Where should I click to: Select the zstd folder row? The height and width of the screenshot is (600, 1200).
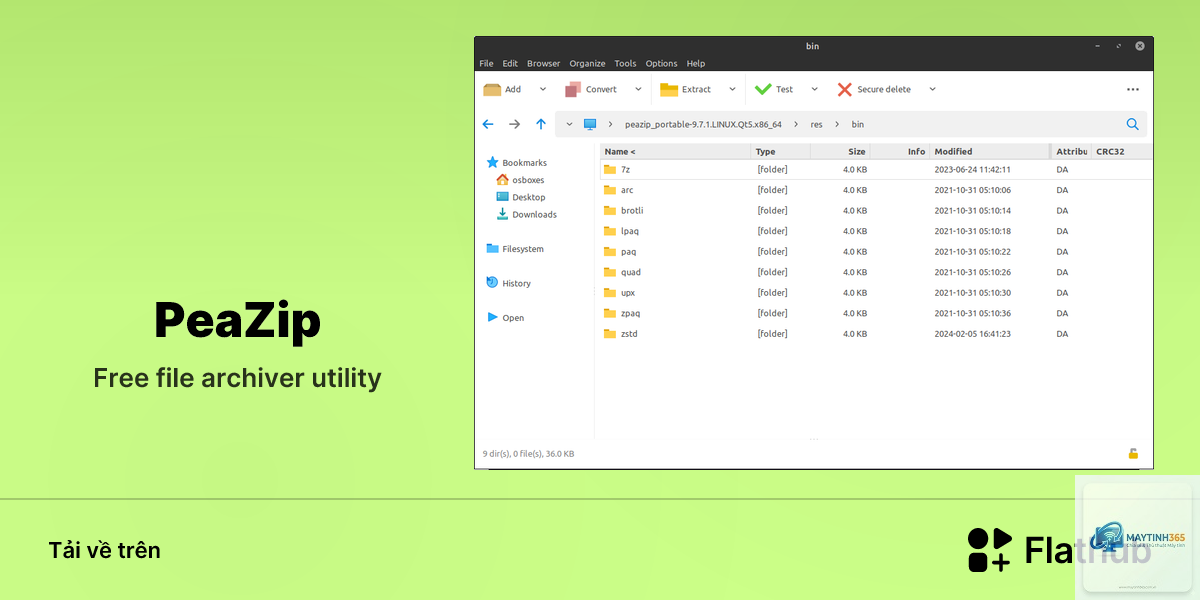[x=876, y=334]
